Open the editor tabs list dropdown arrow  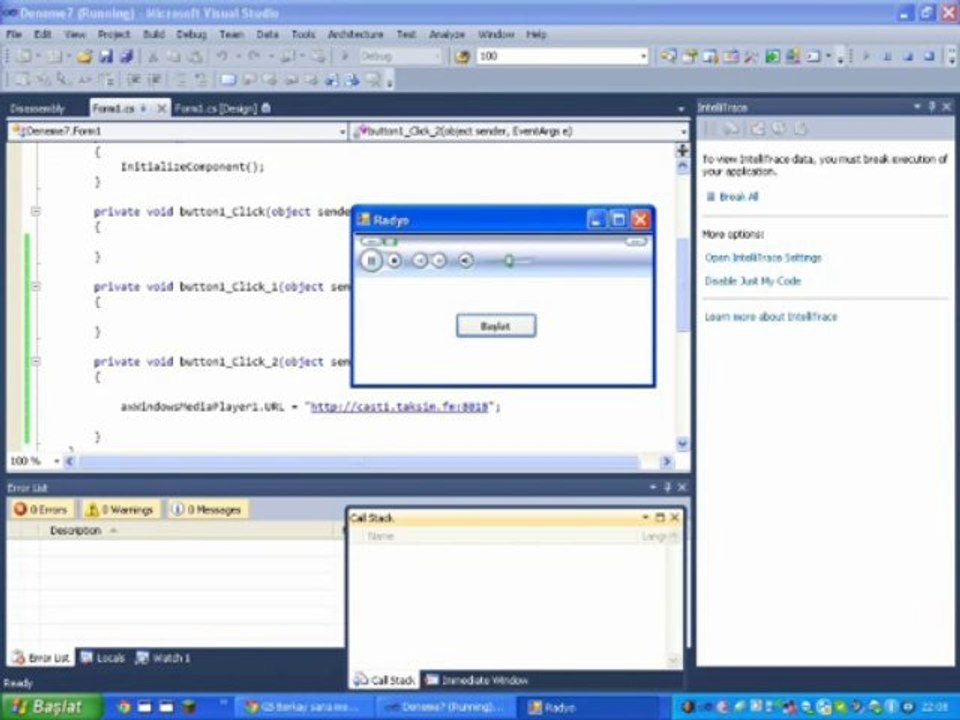[x=681, y=109]
